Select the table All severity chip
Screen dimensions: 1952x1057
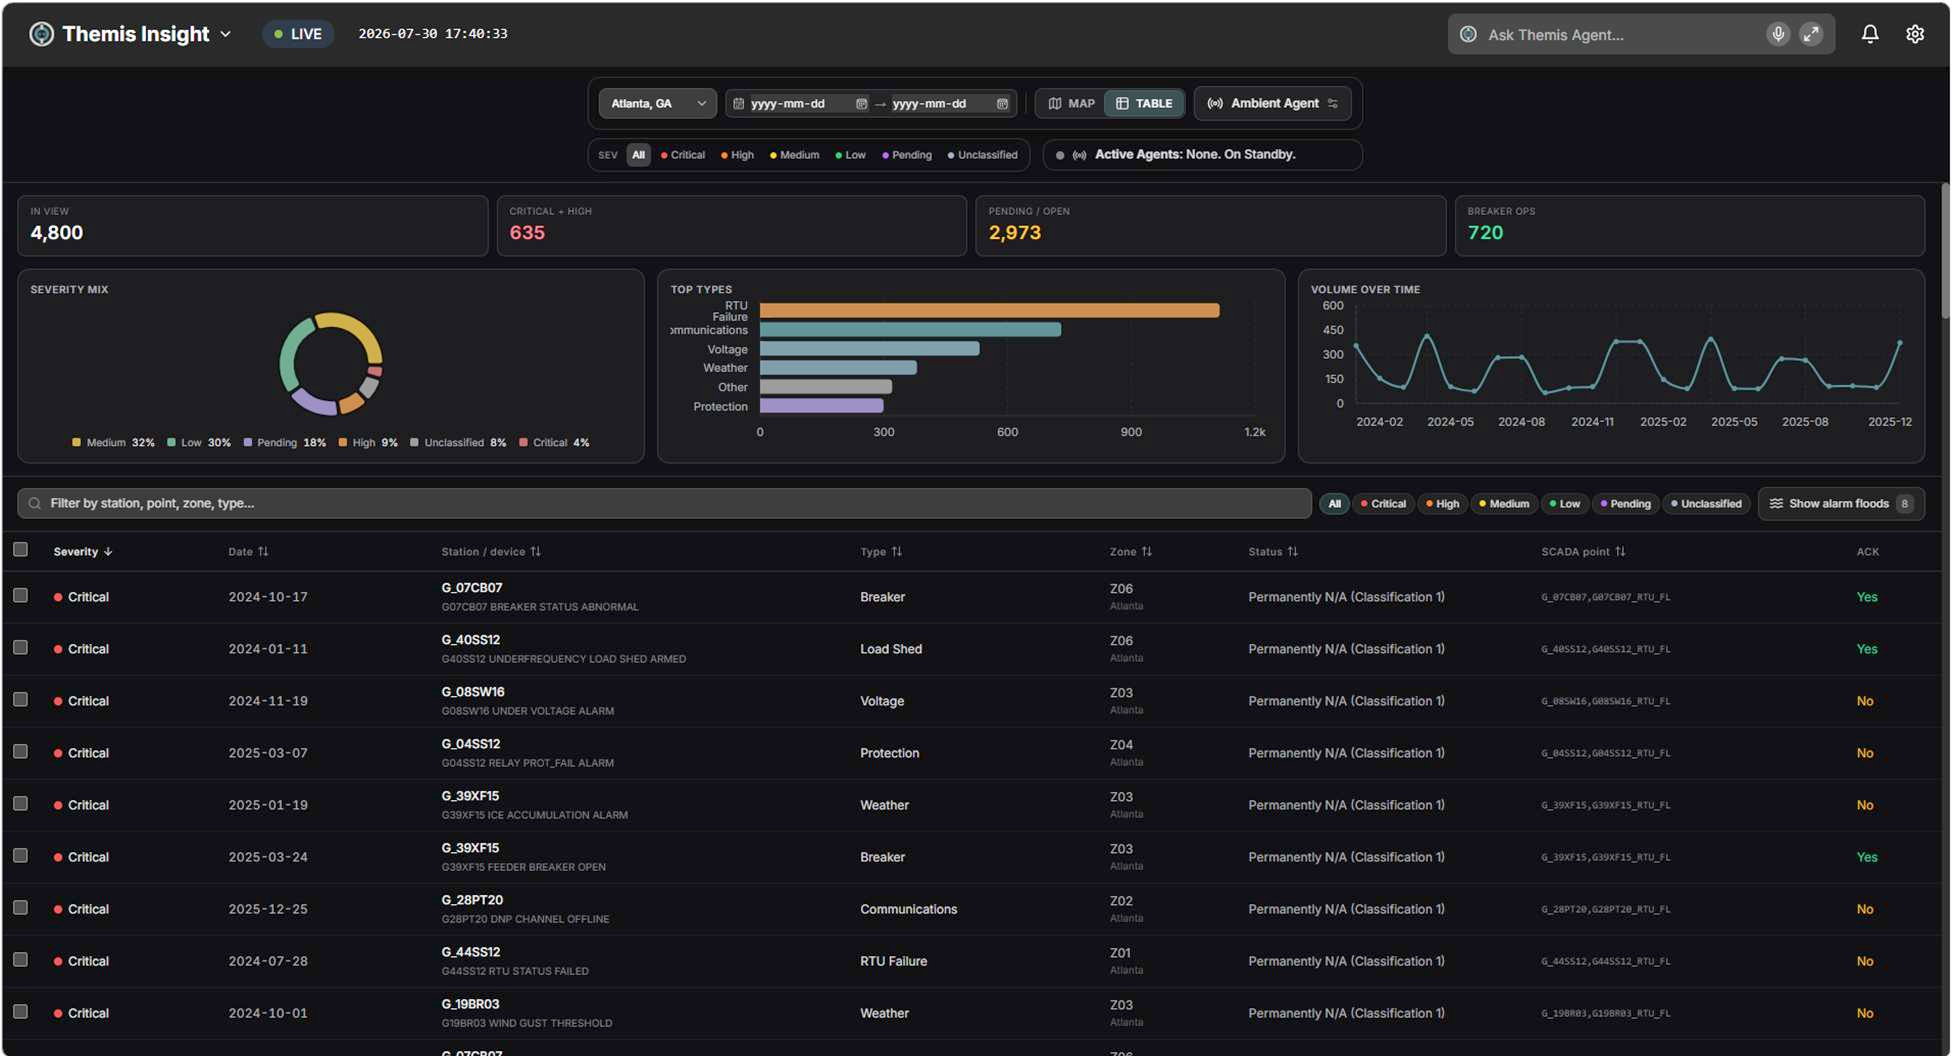point(1334,504)
